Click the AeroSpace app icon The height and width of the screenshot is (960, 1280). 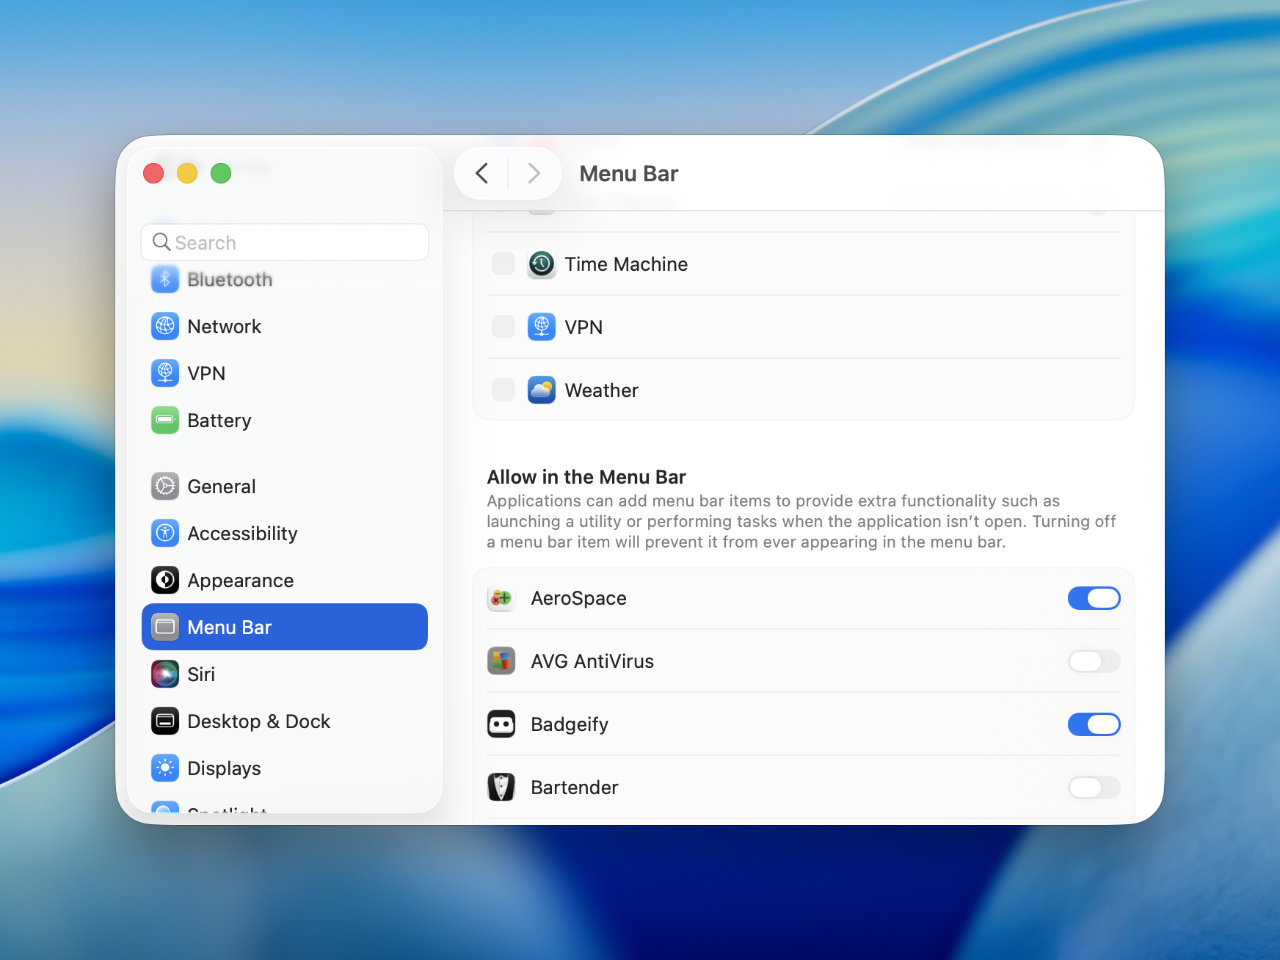(x=501, y=598)
